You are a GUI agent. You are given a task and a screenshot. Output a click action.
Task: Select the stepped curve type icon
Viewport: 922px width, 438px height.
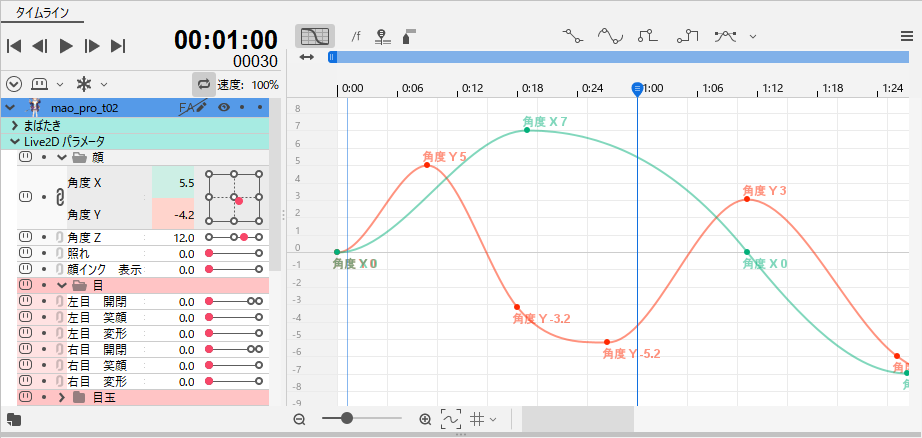tap(648, 36)
